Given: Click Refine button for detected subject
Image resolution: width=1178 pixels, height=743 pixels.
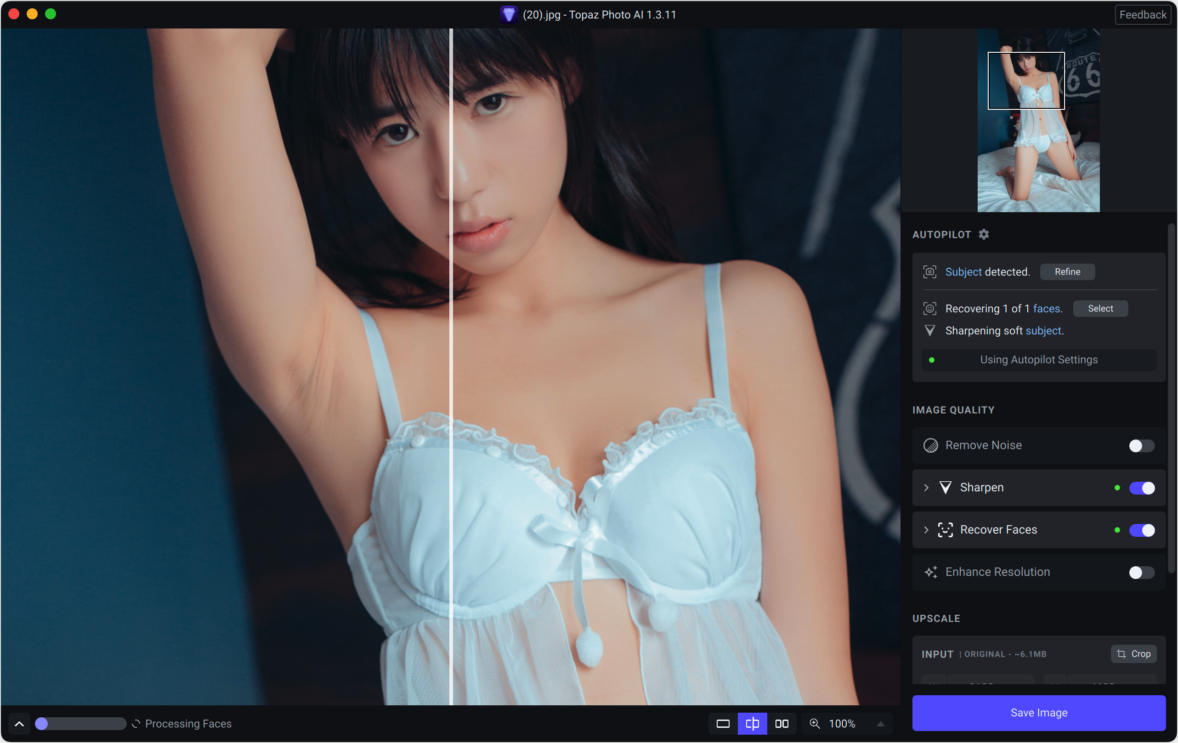Looking at the screenshot, I should (x=1067, y=272).
